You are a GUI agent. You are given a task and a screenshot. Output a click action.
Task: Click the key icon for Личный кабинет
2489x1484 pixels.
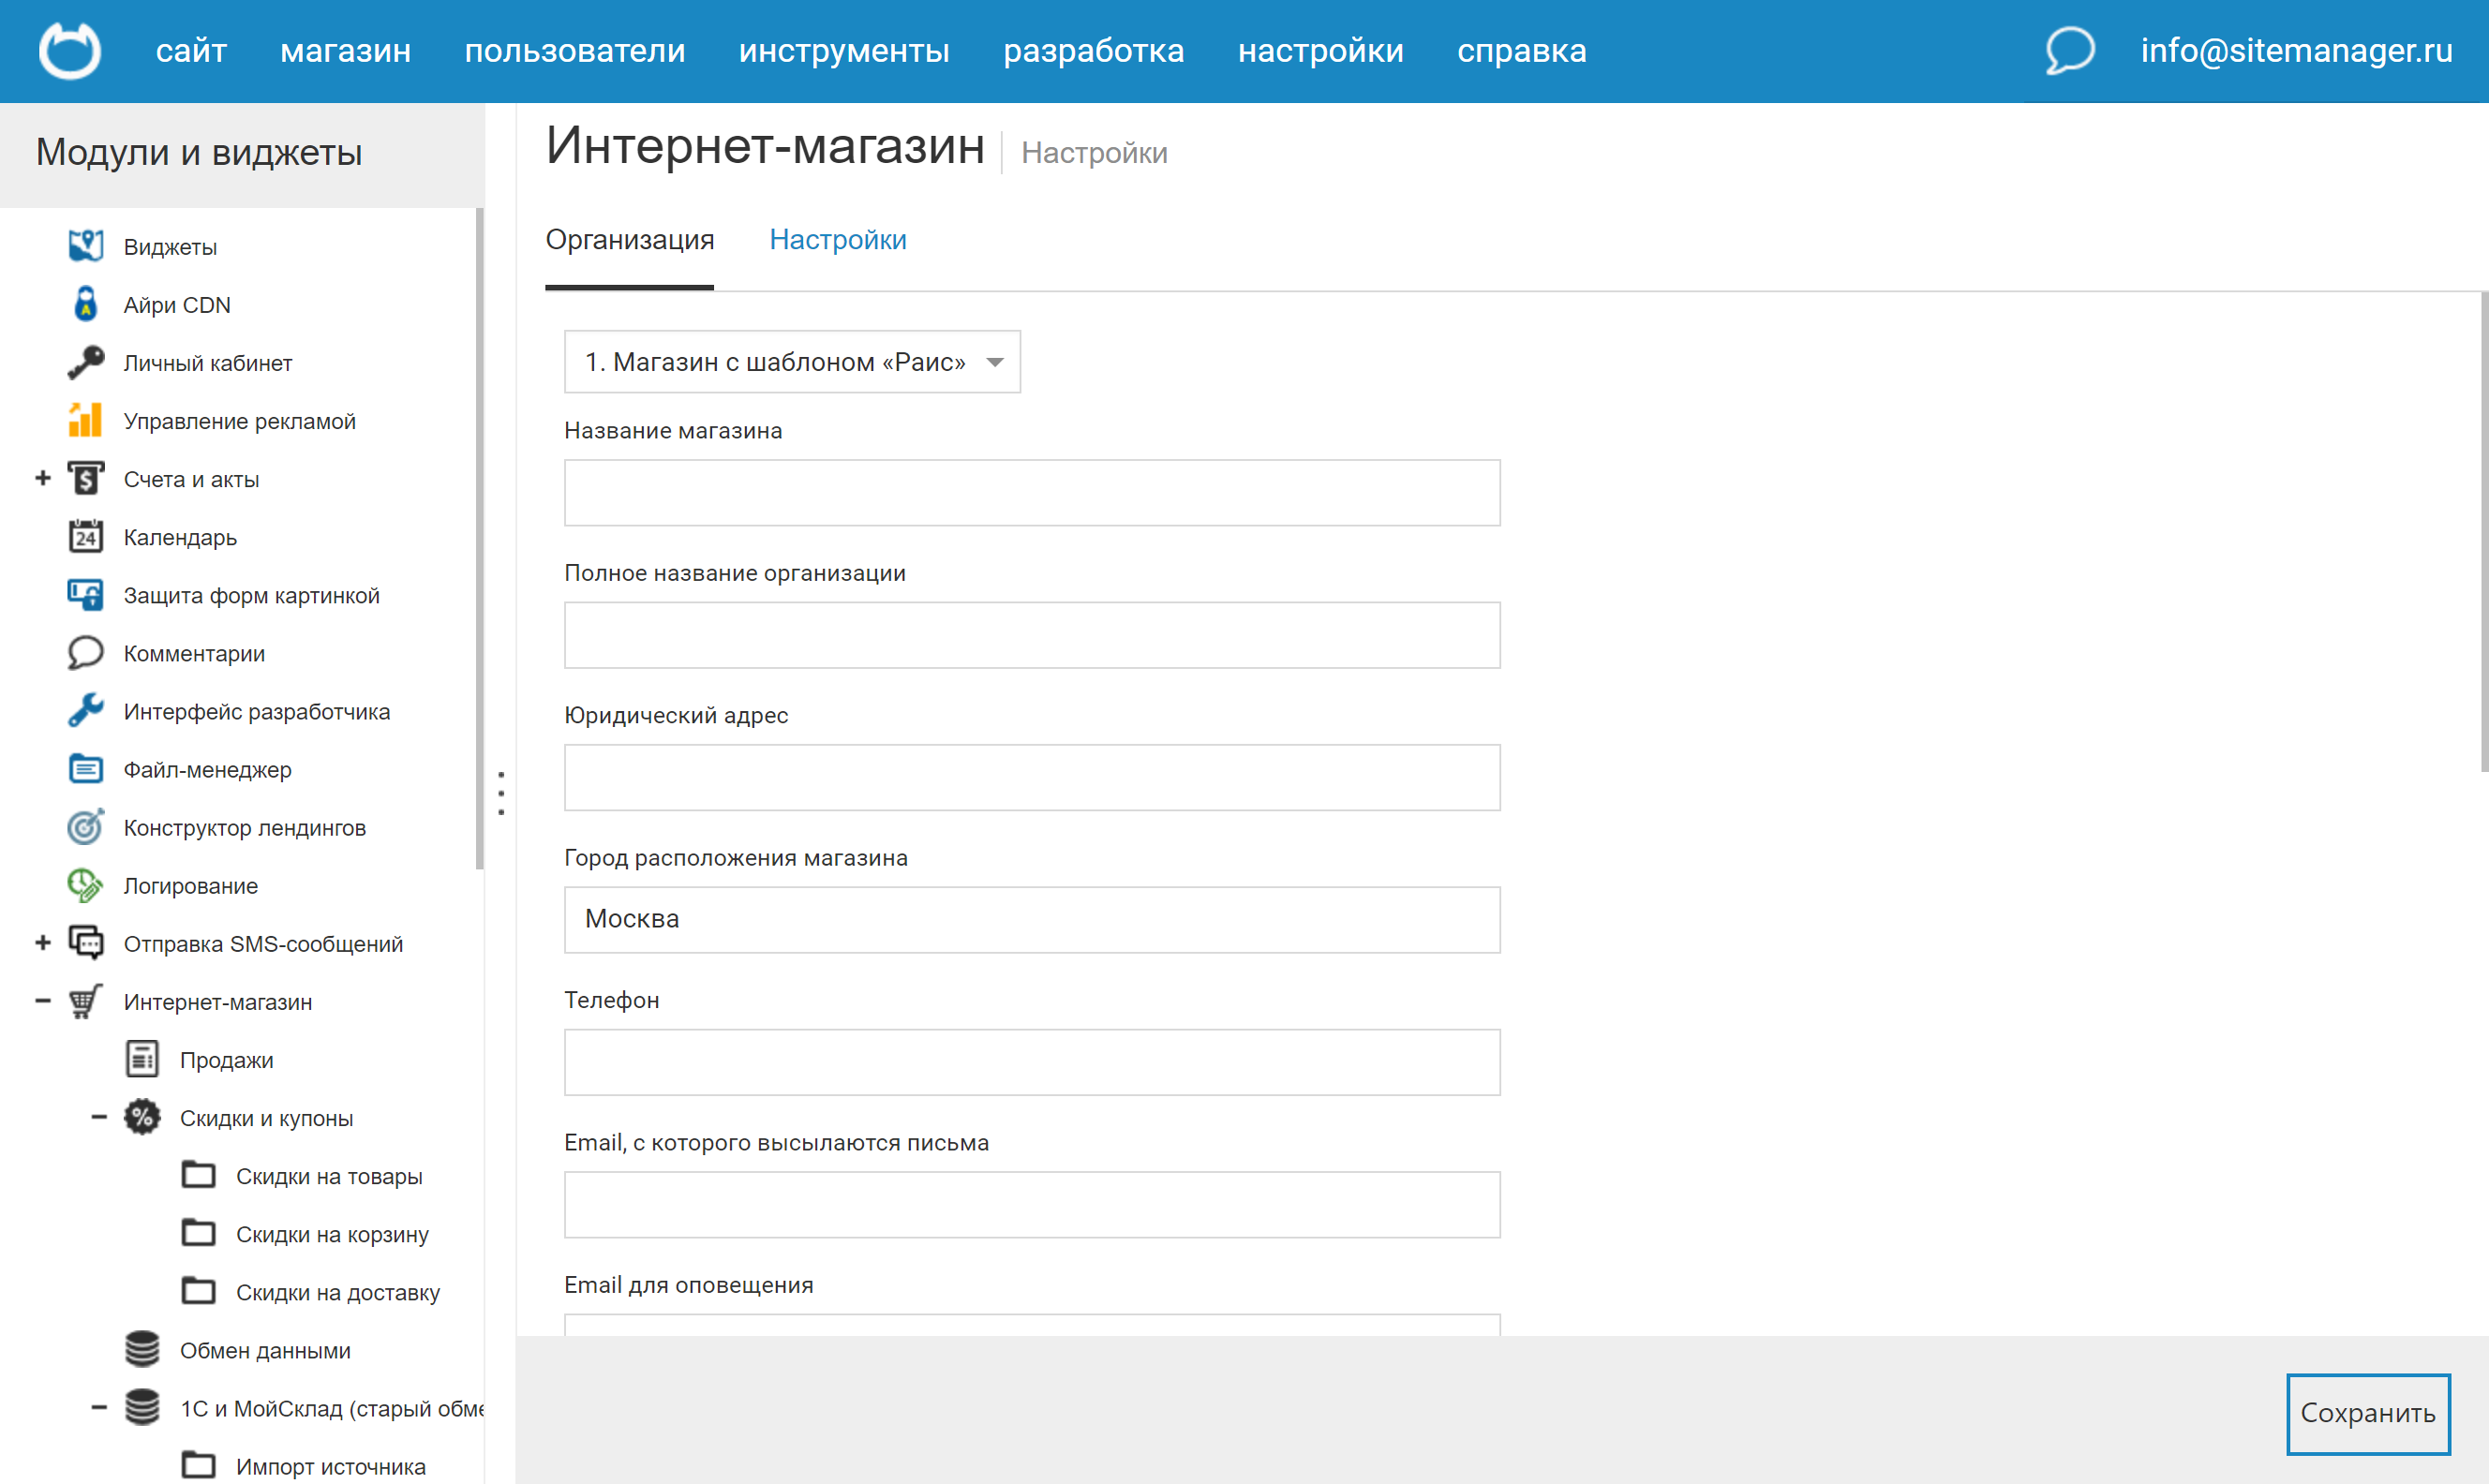[x=86, y=362]
